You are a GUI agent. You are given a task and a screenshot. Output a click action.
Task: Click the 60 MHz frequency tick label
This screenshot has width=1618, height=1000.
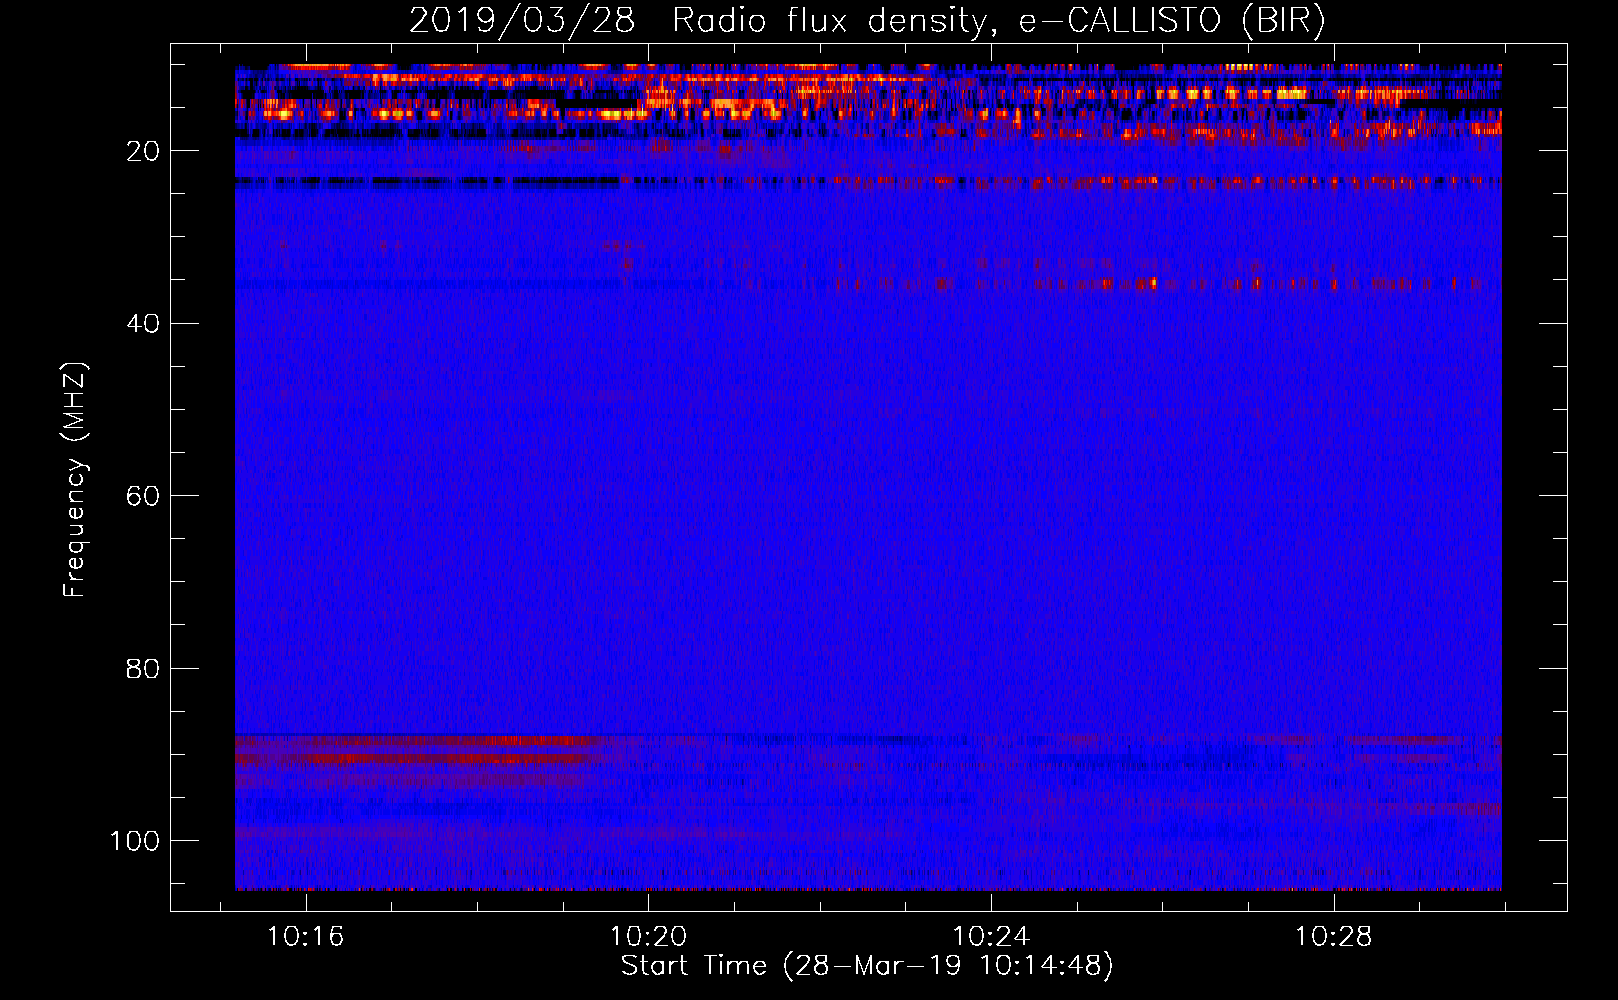(x=143, y=496)
